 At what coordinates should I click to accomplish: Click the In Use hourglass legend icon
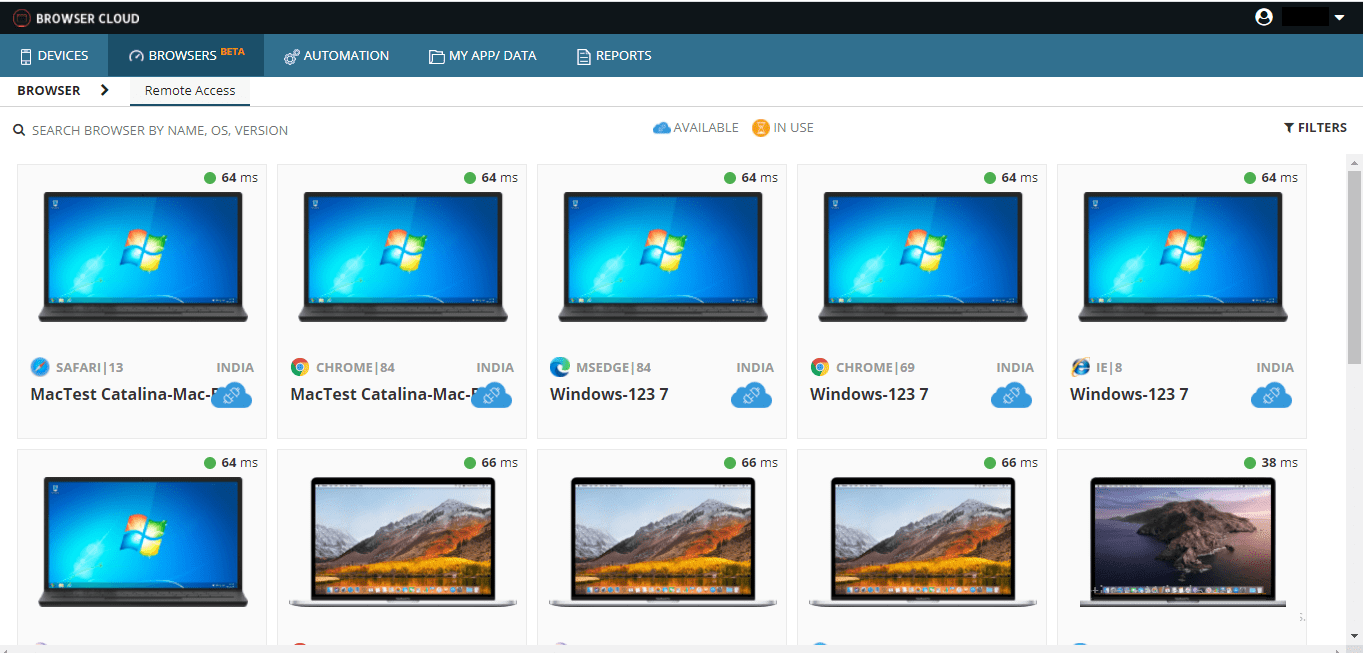(761, 128)
